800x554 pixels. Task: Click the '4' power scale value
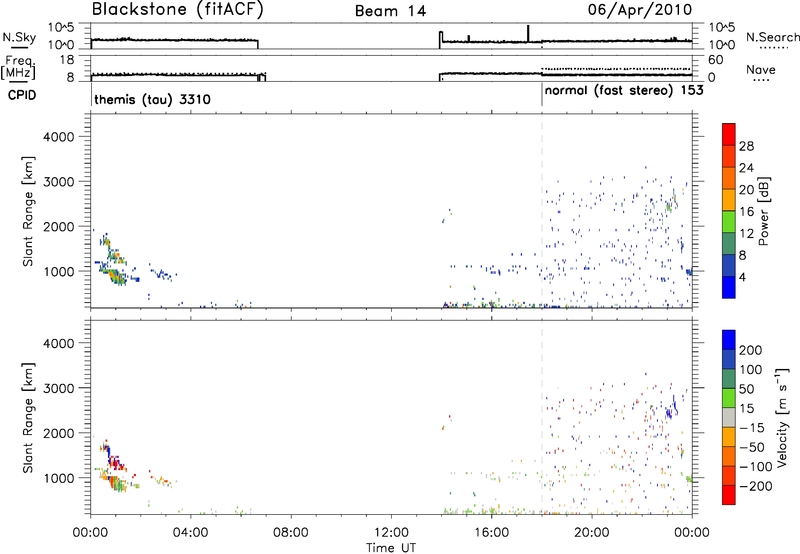(x=742, y=277)
